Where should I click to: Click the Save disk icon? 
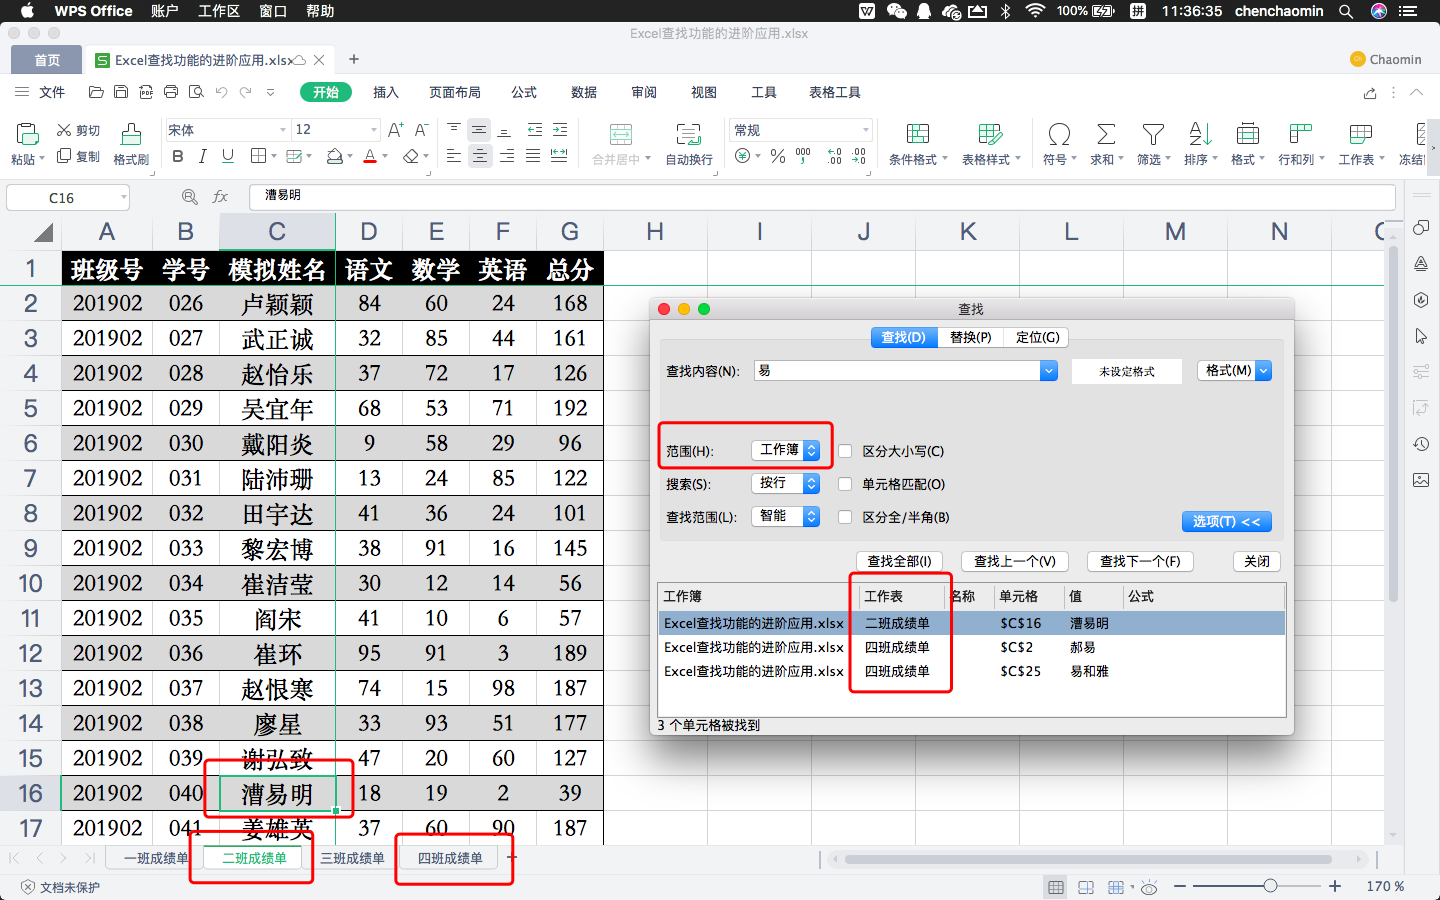point(121,92)
